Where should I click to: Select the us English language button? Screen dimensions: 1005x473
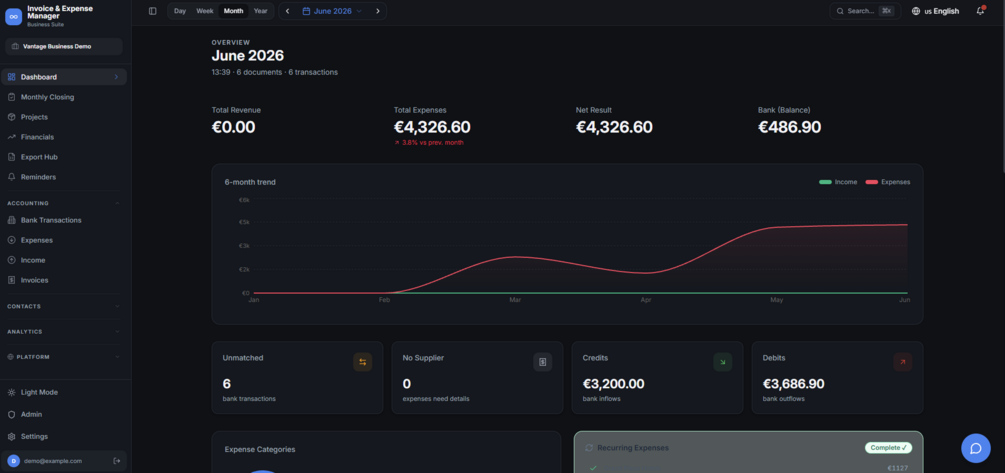935,11
